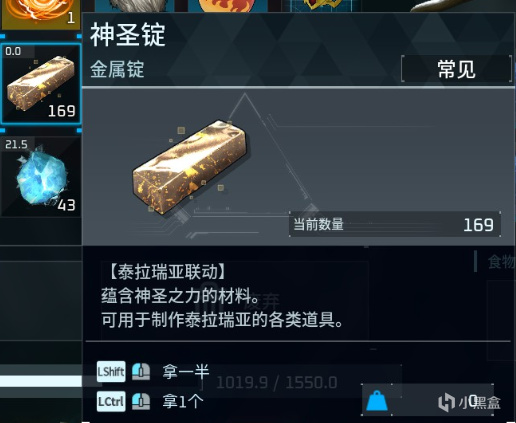
Task: Click the LCtrl key hint
Action: (111, 401)
